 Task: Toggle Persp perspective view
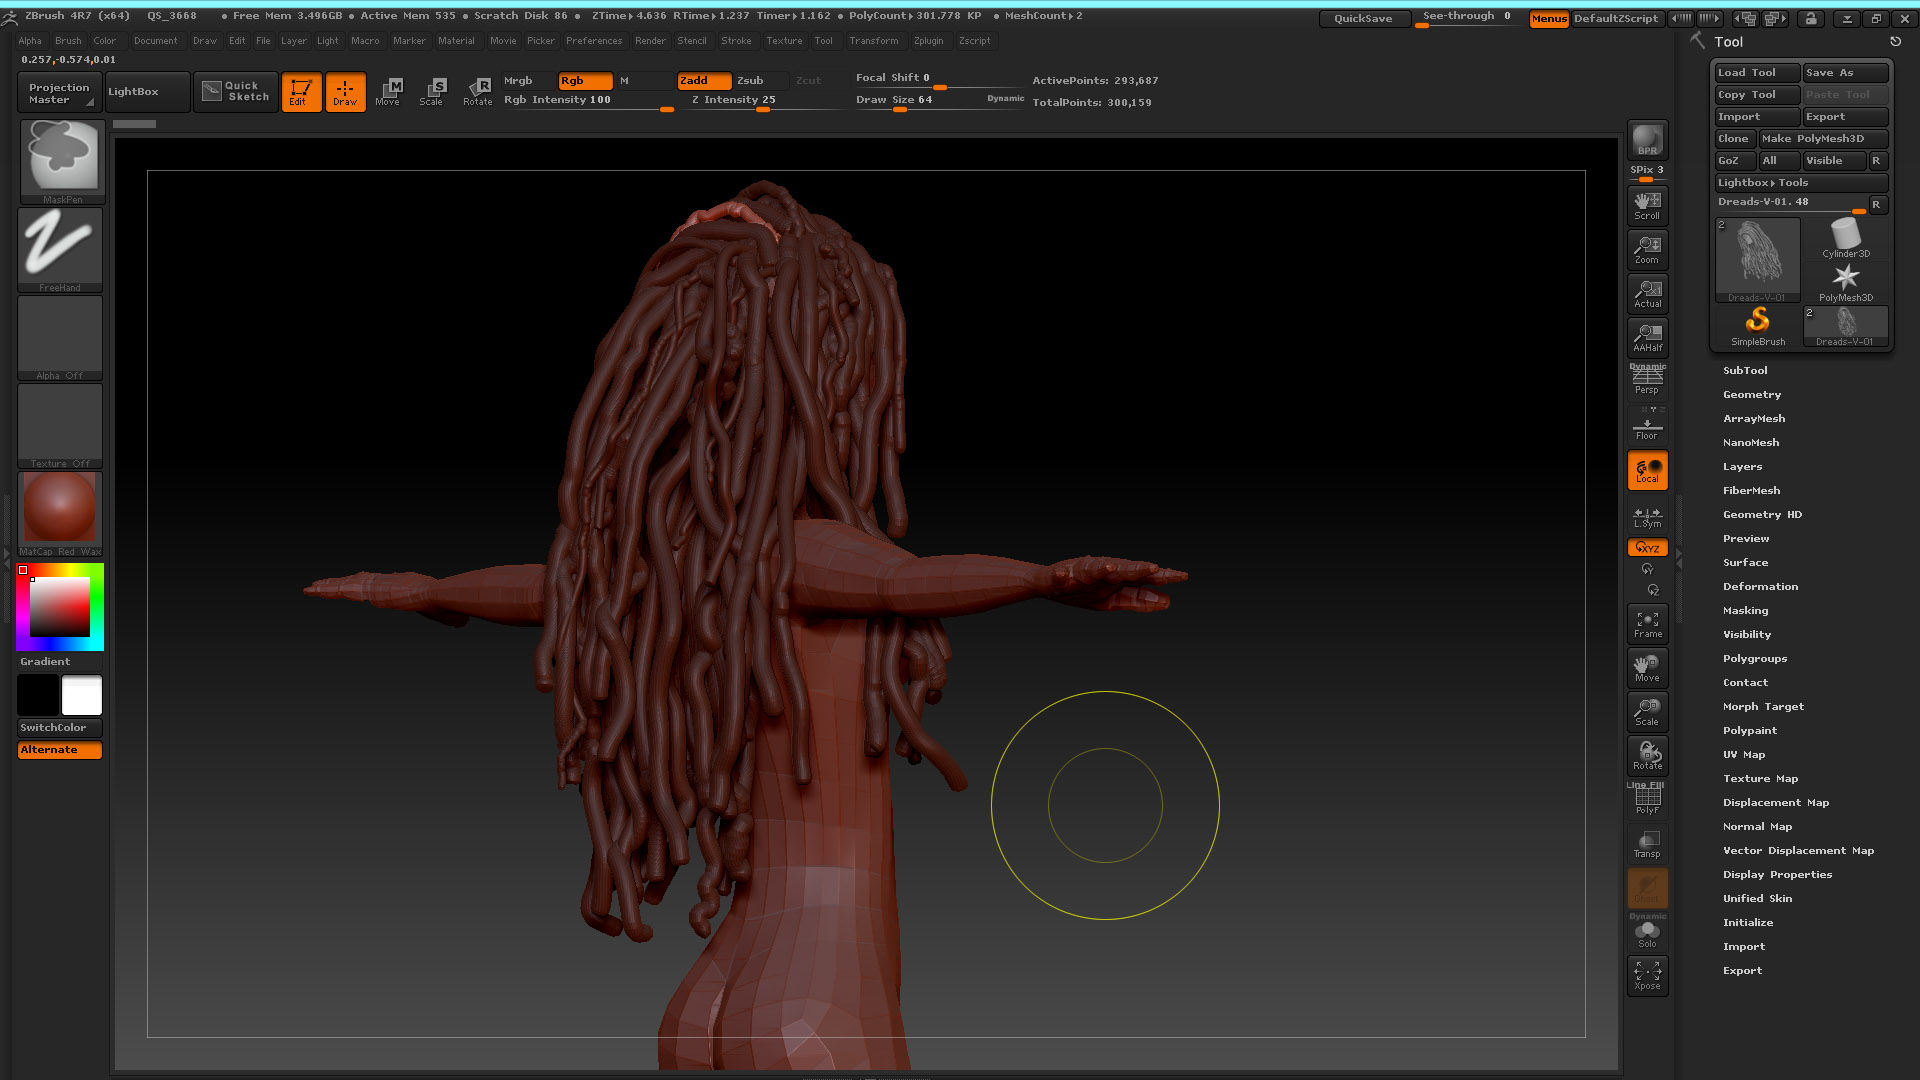(1647, 380)
